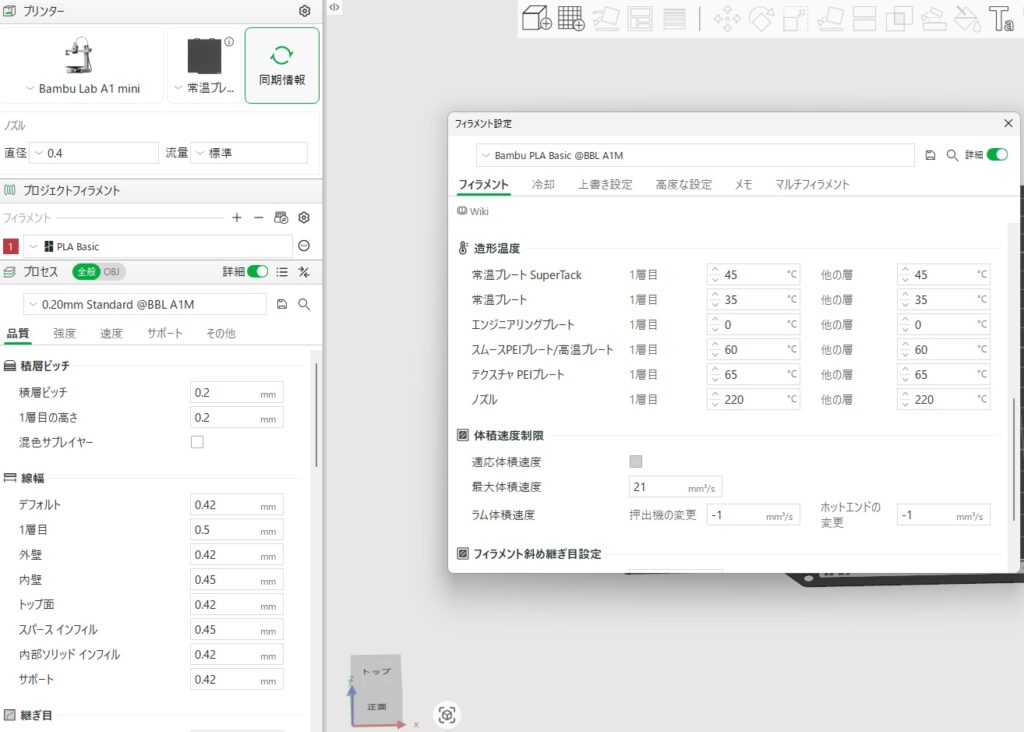Click the Lay on face toolbar icon
The image size is (1024, 732).
coord(830,18)
